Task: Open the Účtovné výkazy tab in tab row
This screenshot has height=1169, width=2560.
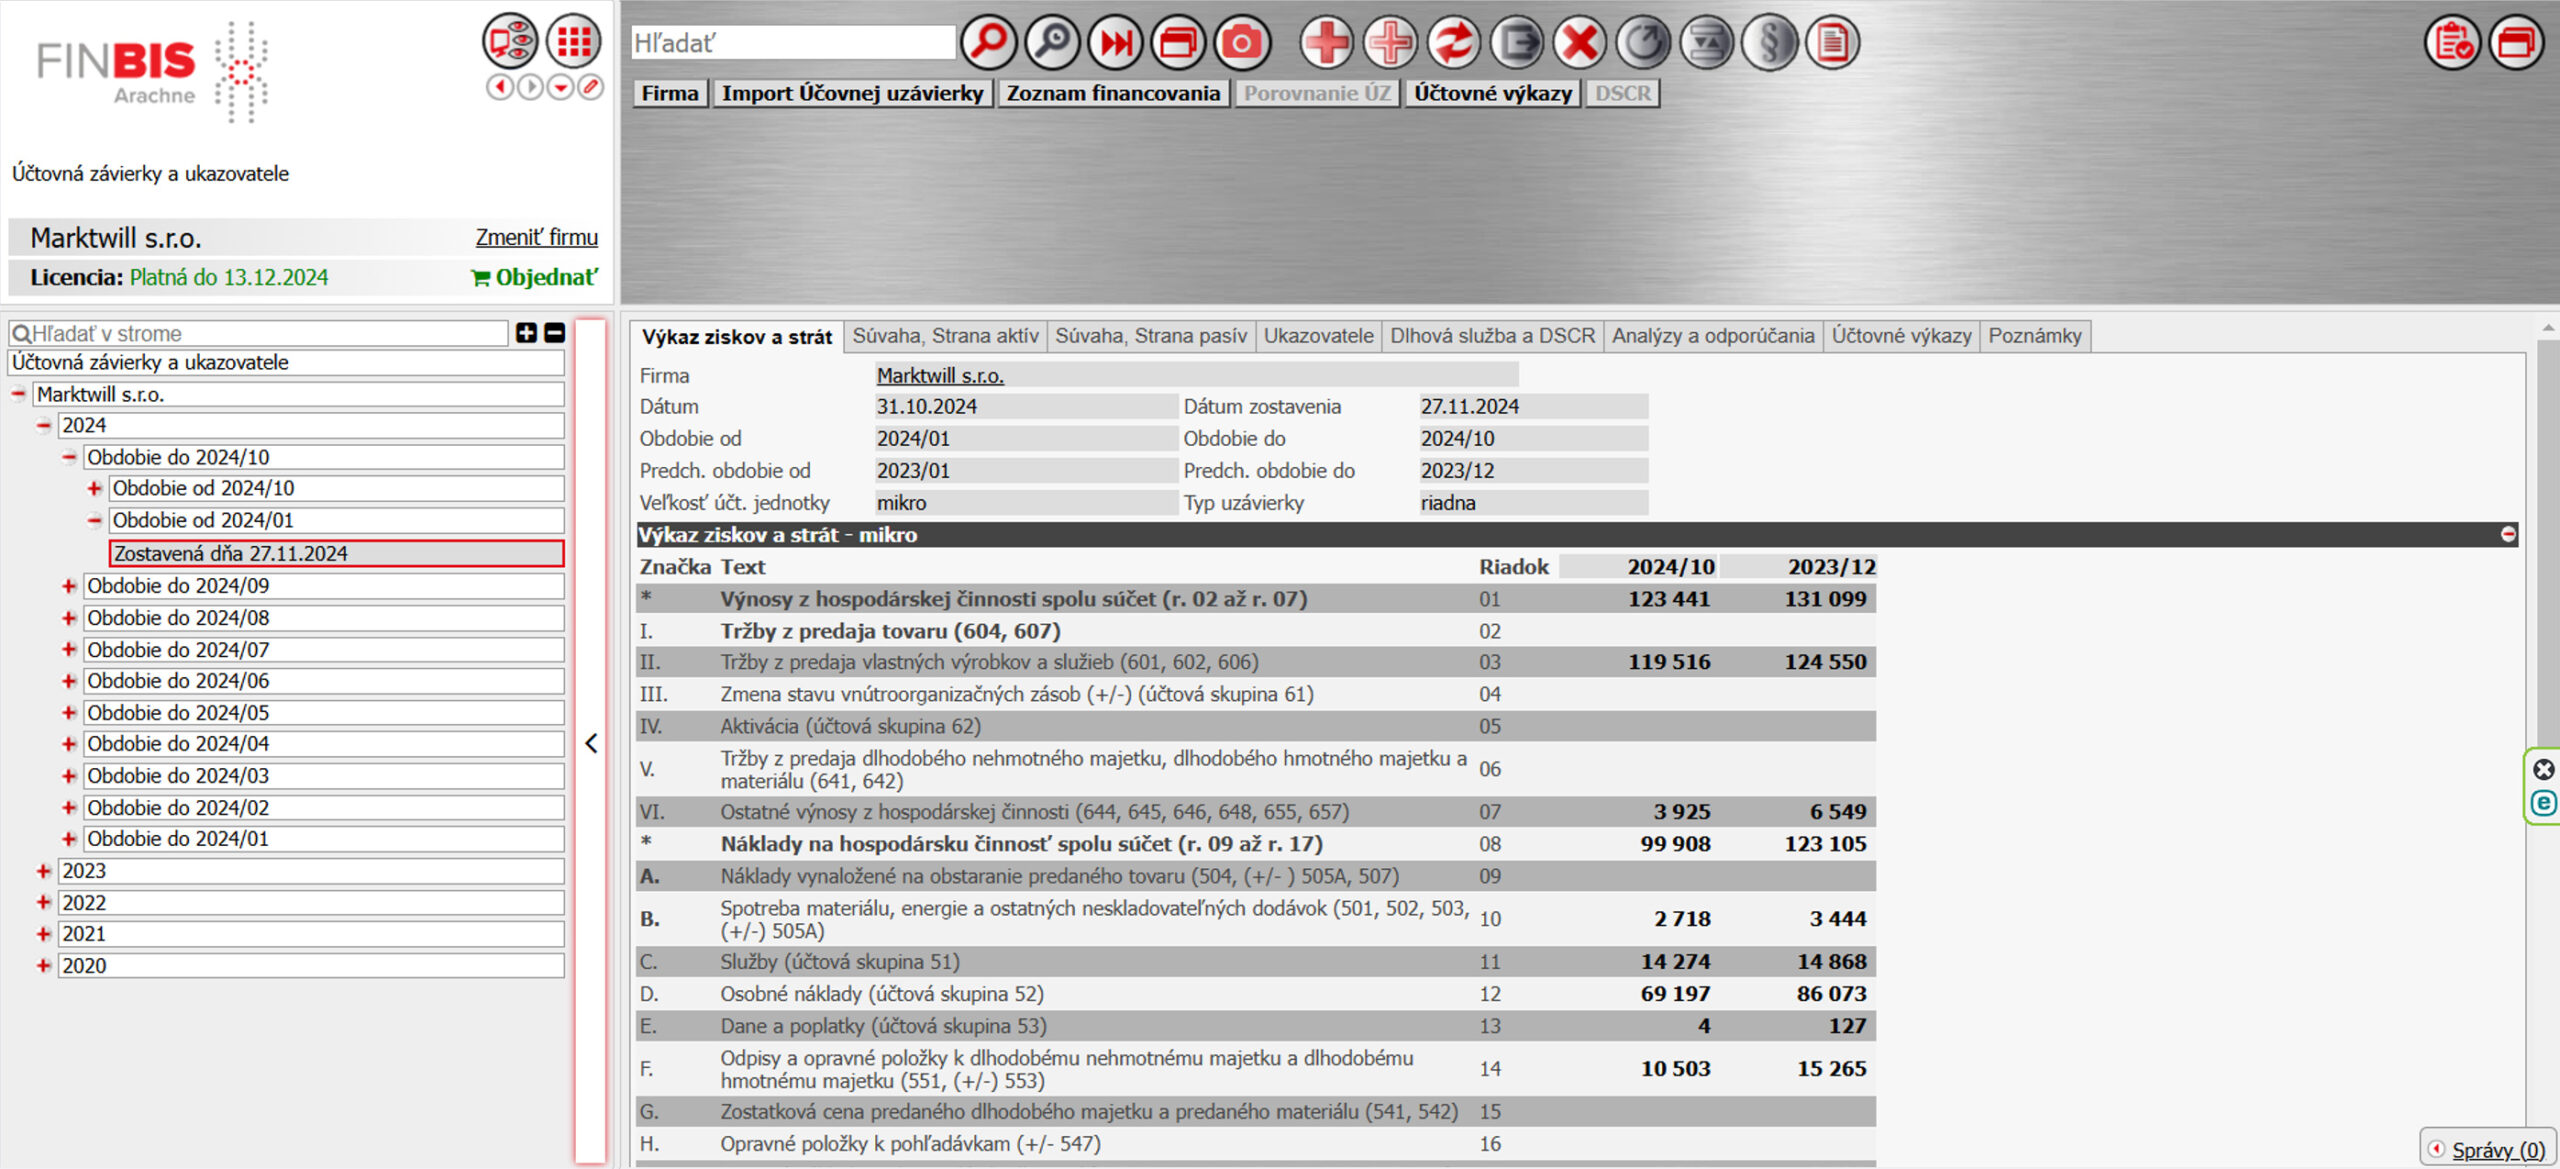Action: [x=1901, y=336]
